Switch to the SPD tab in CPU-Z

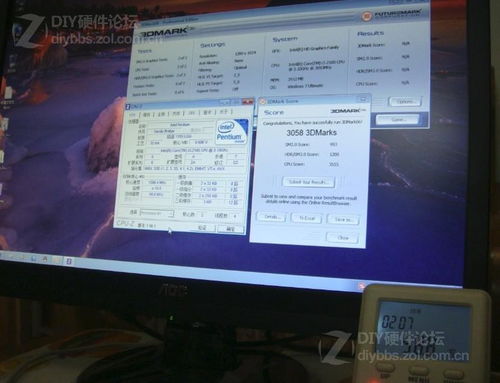tap(191, 113)
